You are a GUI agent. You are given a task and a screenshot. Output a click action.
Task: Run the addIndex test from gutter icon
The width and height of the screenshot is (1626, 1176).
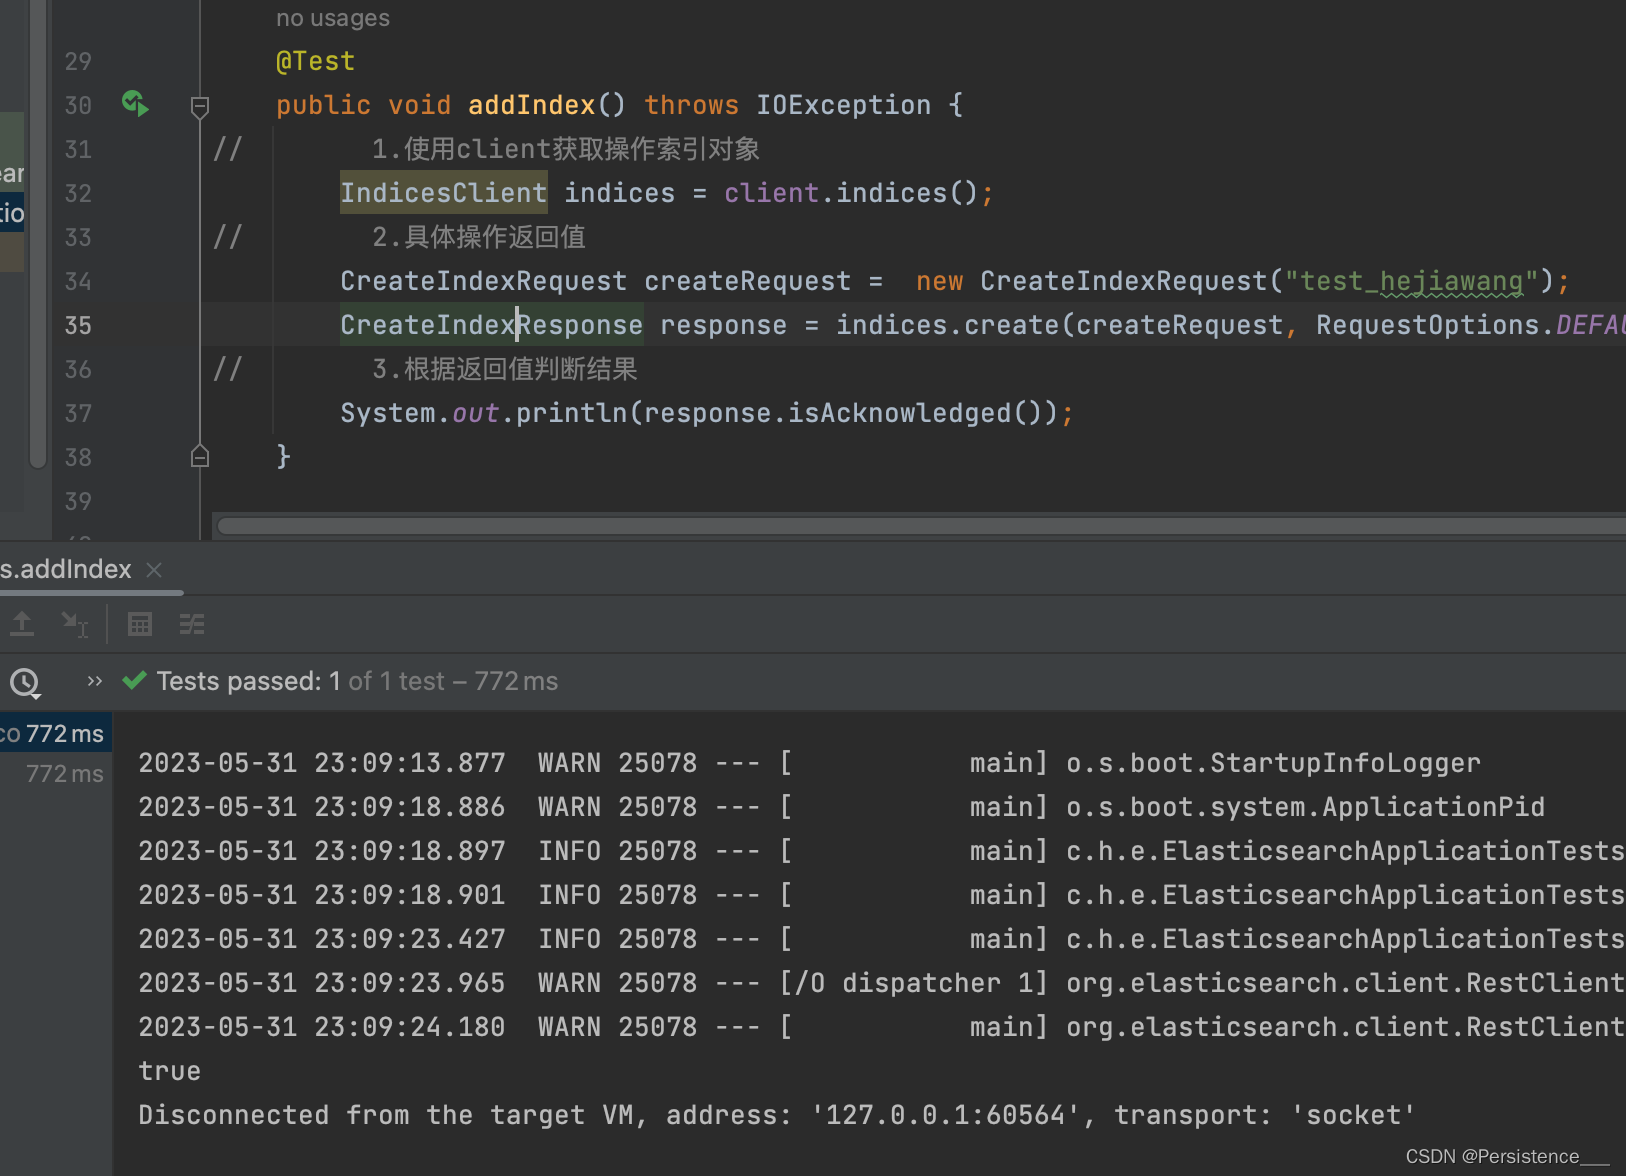coord(135,103)
